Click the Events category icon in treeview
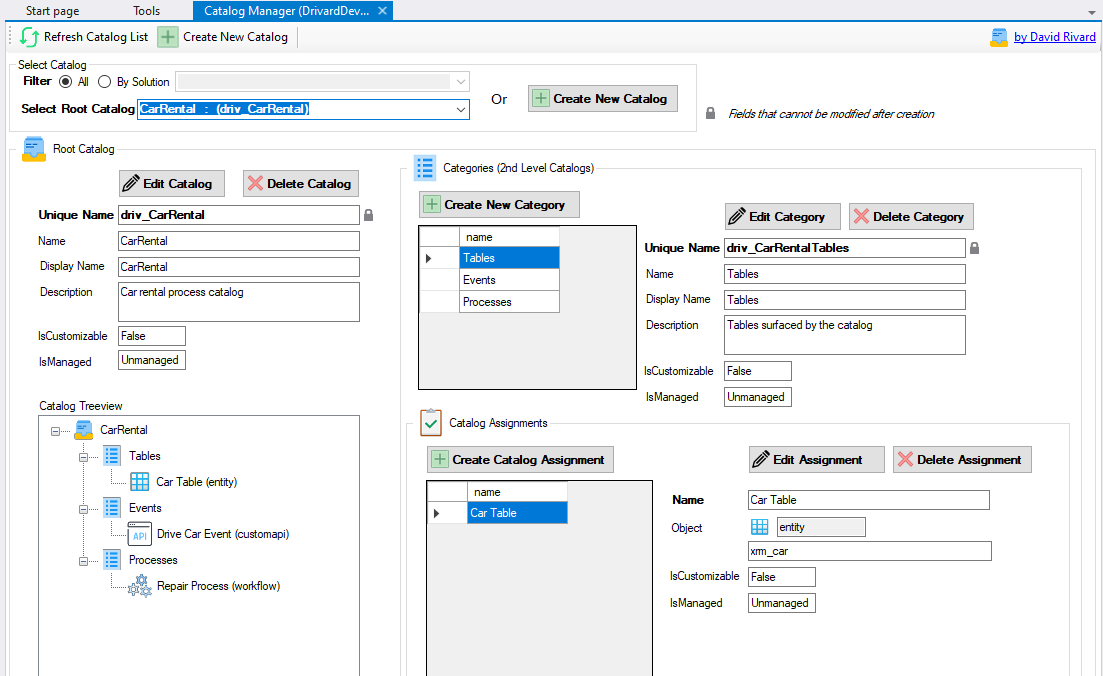The width and height of the screenshot is (1103, 676). pos(112,508)
